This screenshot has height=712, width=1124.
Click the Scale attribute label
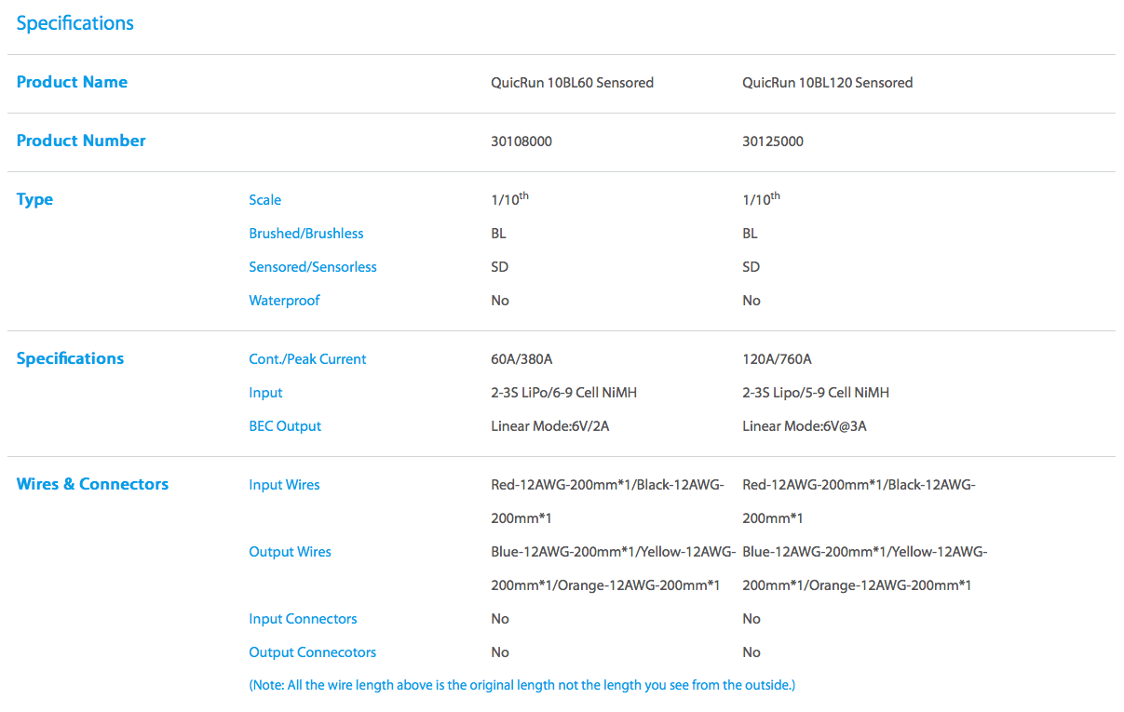pos(265,201)
